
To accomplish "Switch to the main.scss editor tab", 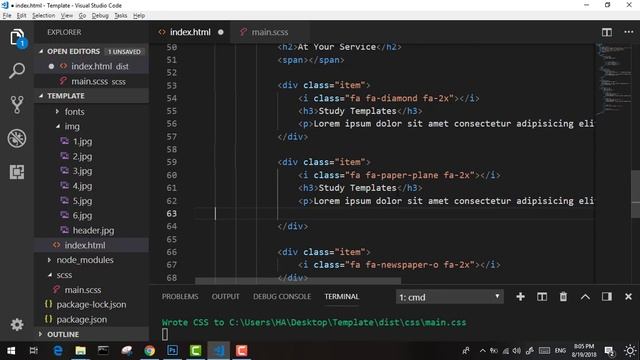I will point(270,32).
